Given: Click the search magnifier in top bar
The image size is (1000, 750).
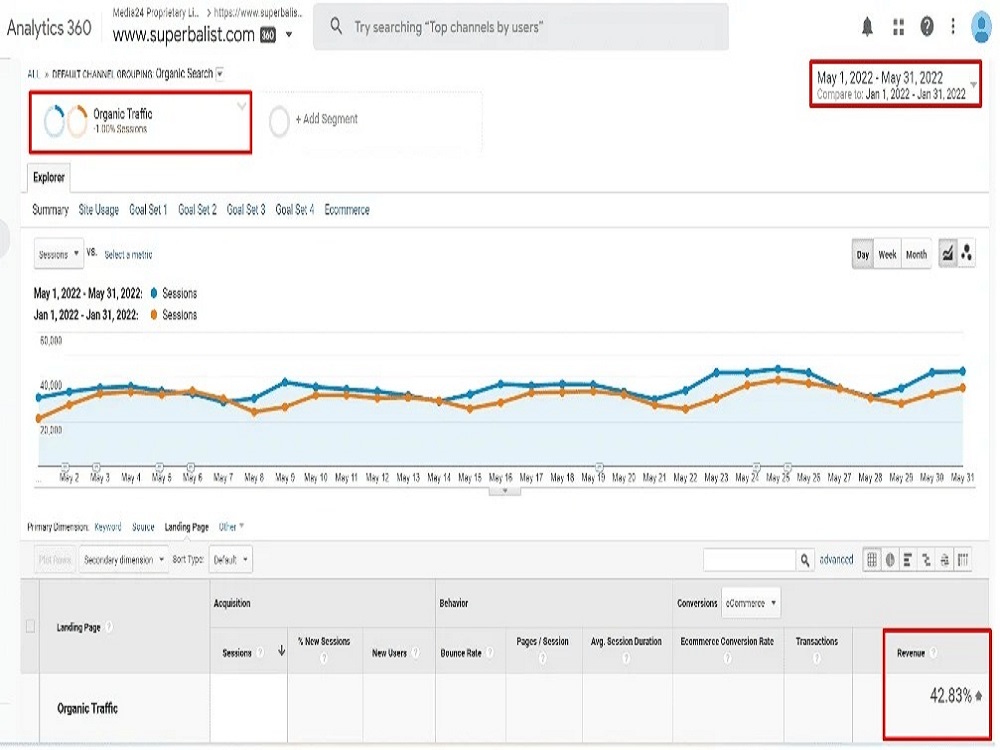Looking at the screenshot, I should [x=336, y=26].
